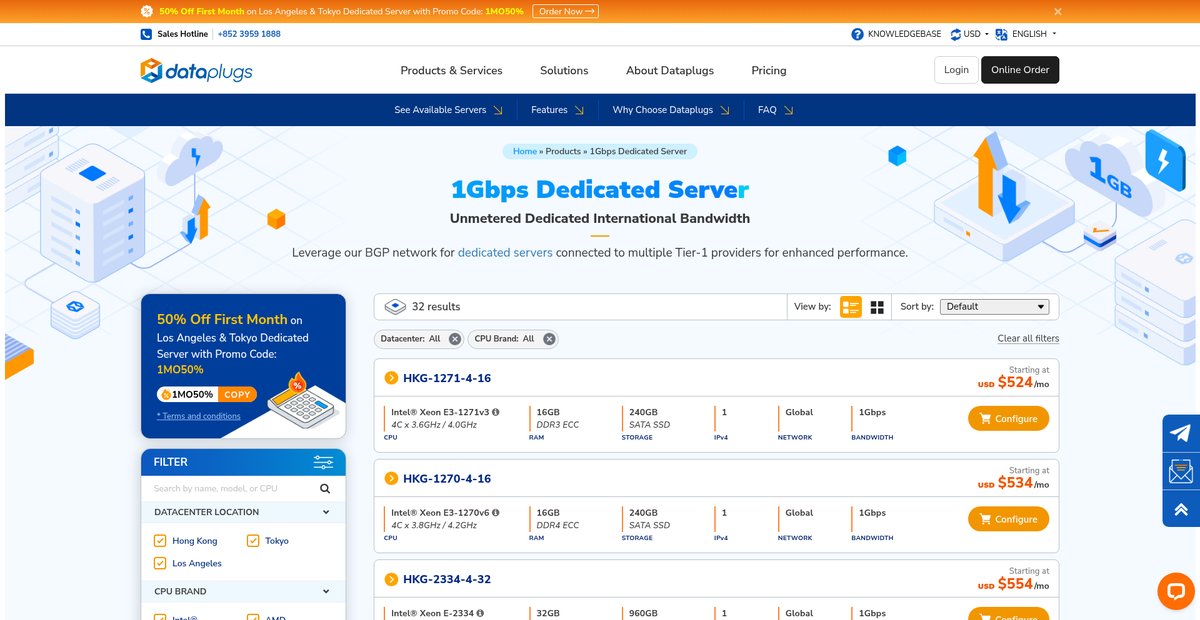This screenshot has height=620, width=1200.
Task: Toggle the Los Angeles checkbox
Action: click(x=160, y=564)
